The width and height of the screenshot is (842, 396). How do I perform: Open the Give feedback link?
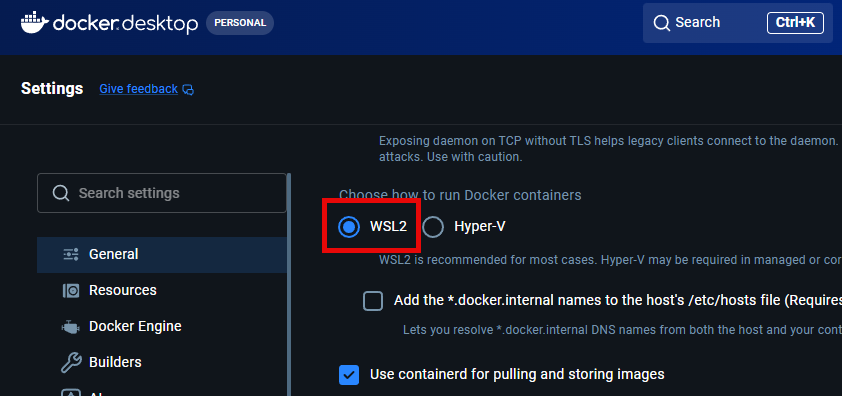(139, 89)
